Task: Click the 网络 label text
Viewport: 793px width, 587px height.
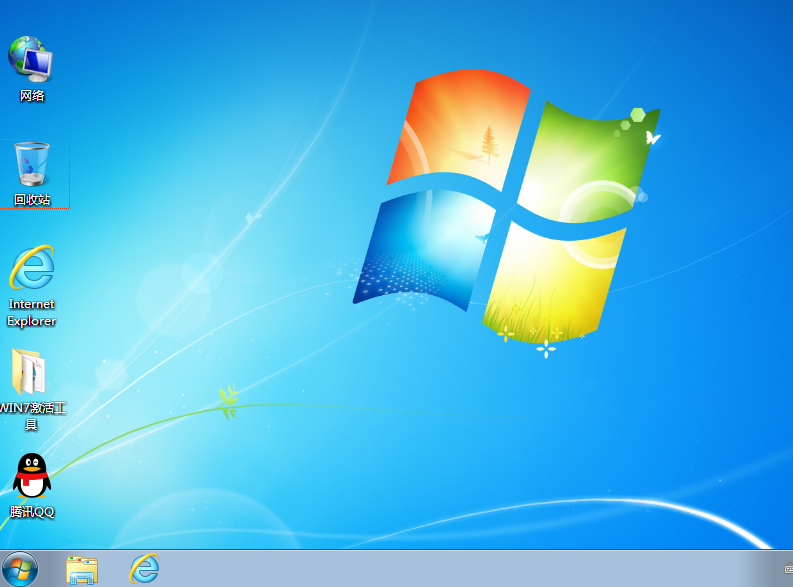Action: point(32,96)
